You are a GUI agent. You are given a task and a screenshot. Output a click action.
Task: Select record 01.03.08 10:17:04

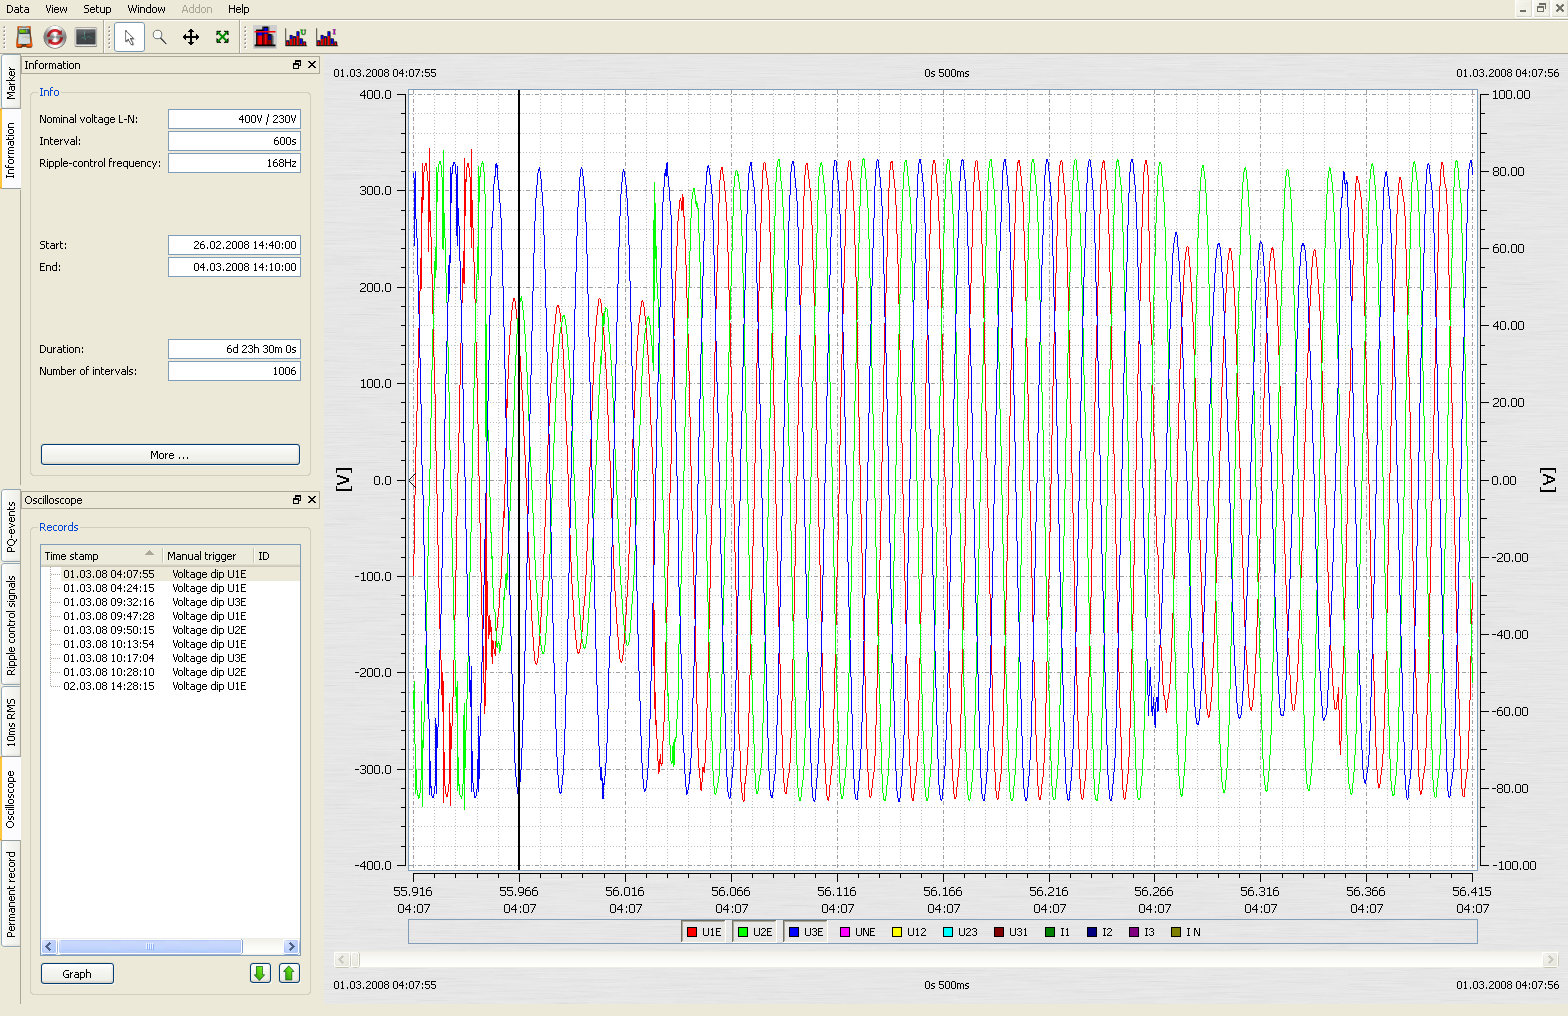click(x=170, y=658)
